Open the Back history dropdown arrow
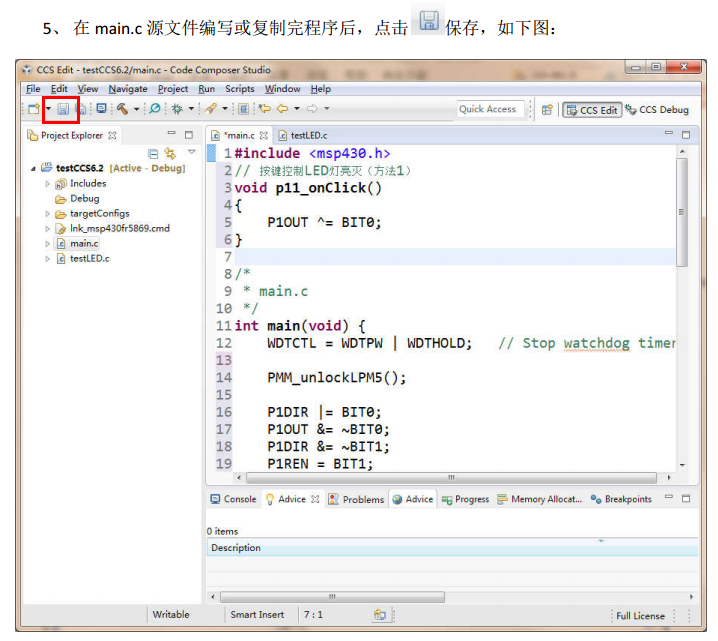718x641 pixels. 297,109
